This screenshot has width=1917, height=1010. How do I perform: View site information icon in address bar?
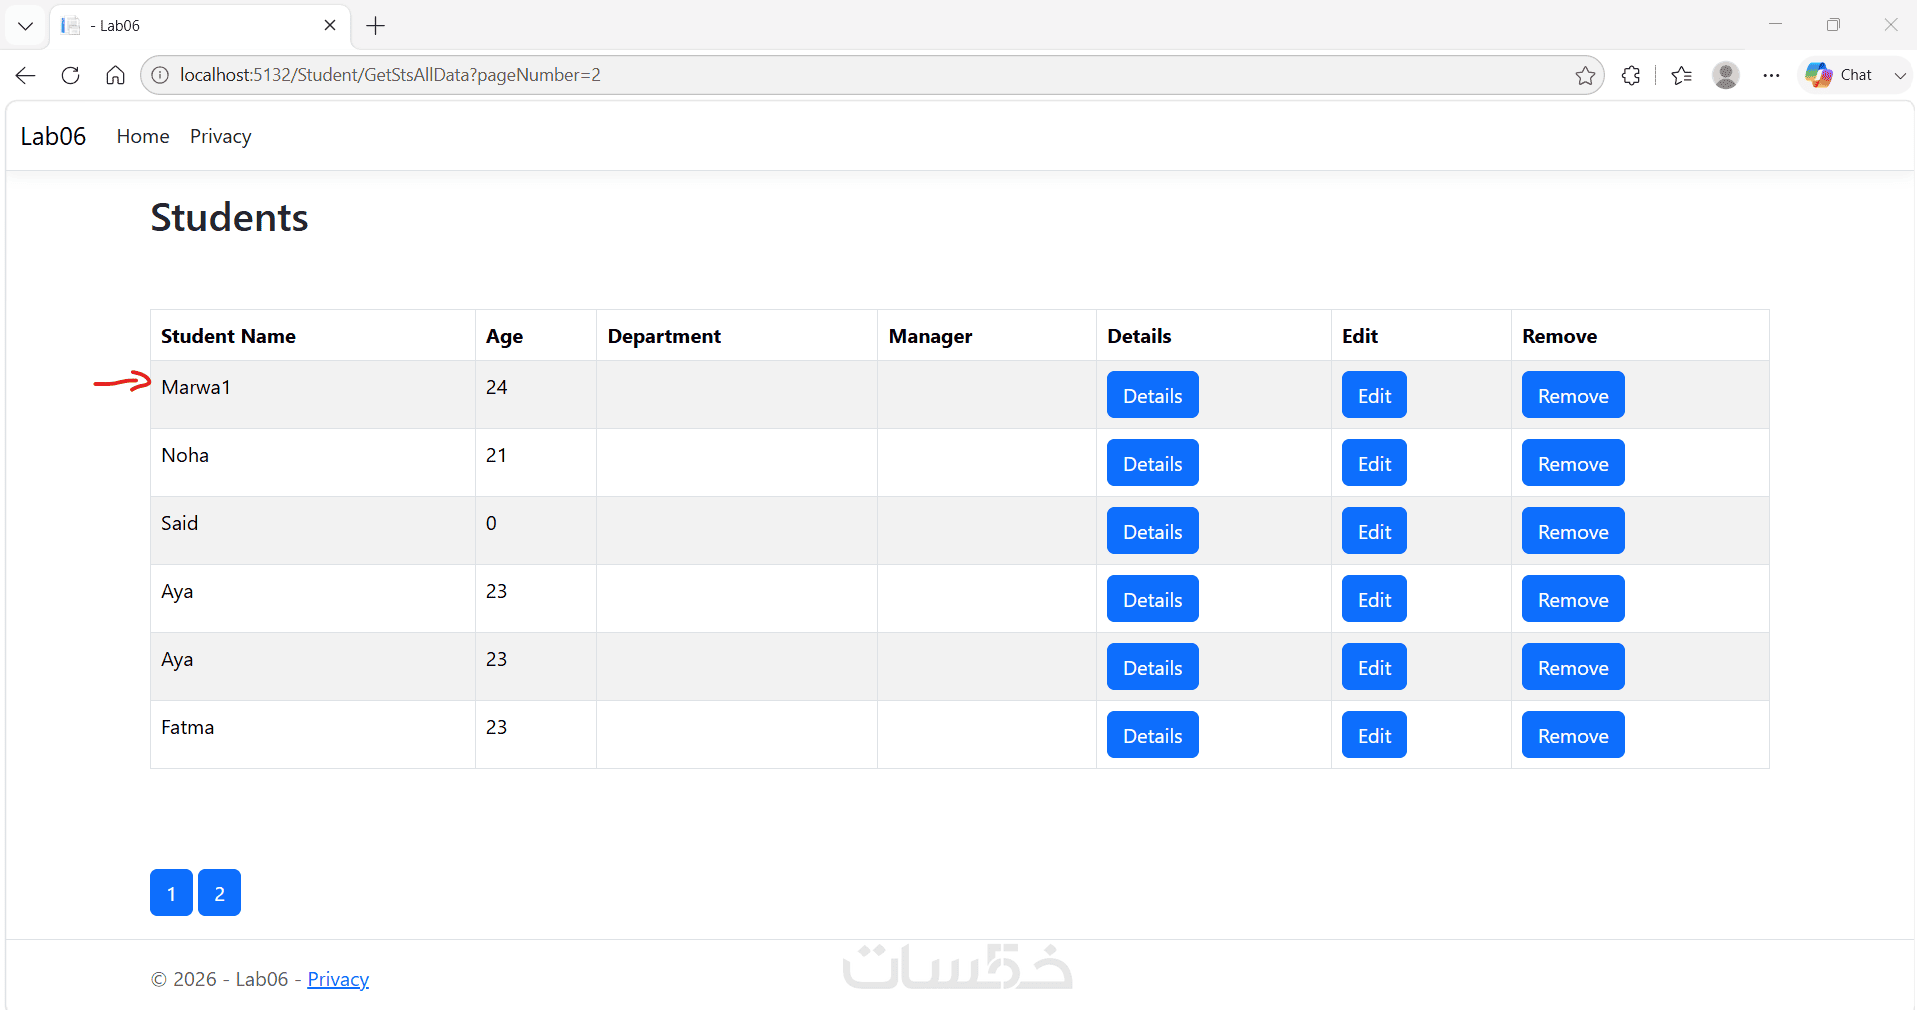[160, 75]
